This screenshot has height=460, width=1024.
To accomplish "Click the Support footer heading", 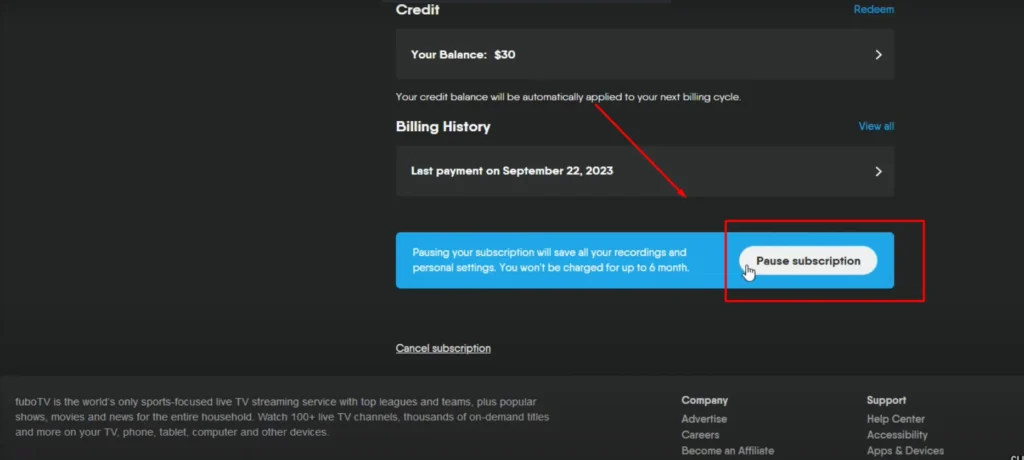I will coord(886,400).
